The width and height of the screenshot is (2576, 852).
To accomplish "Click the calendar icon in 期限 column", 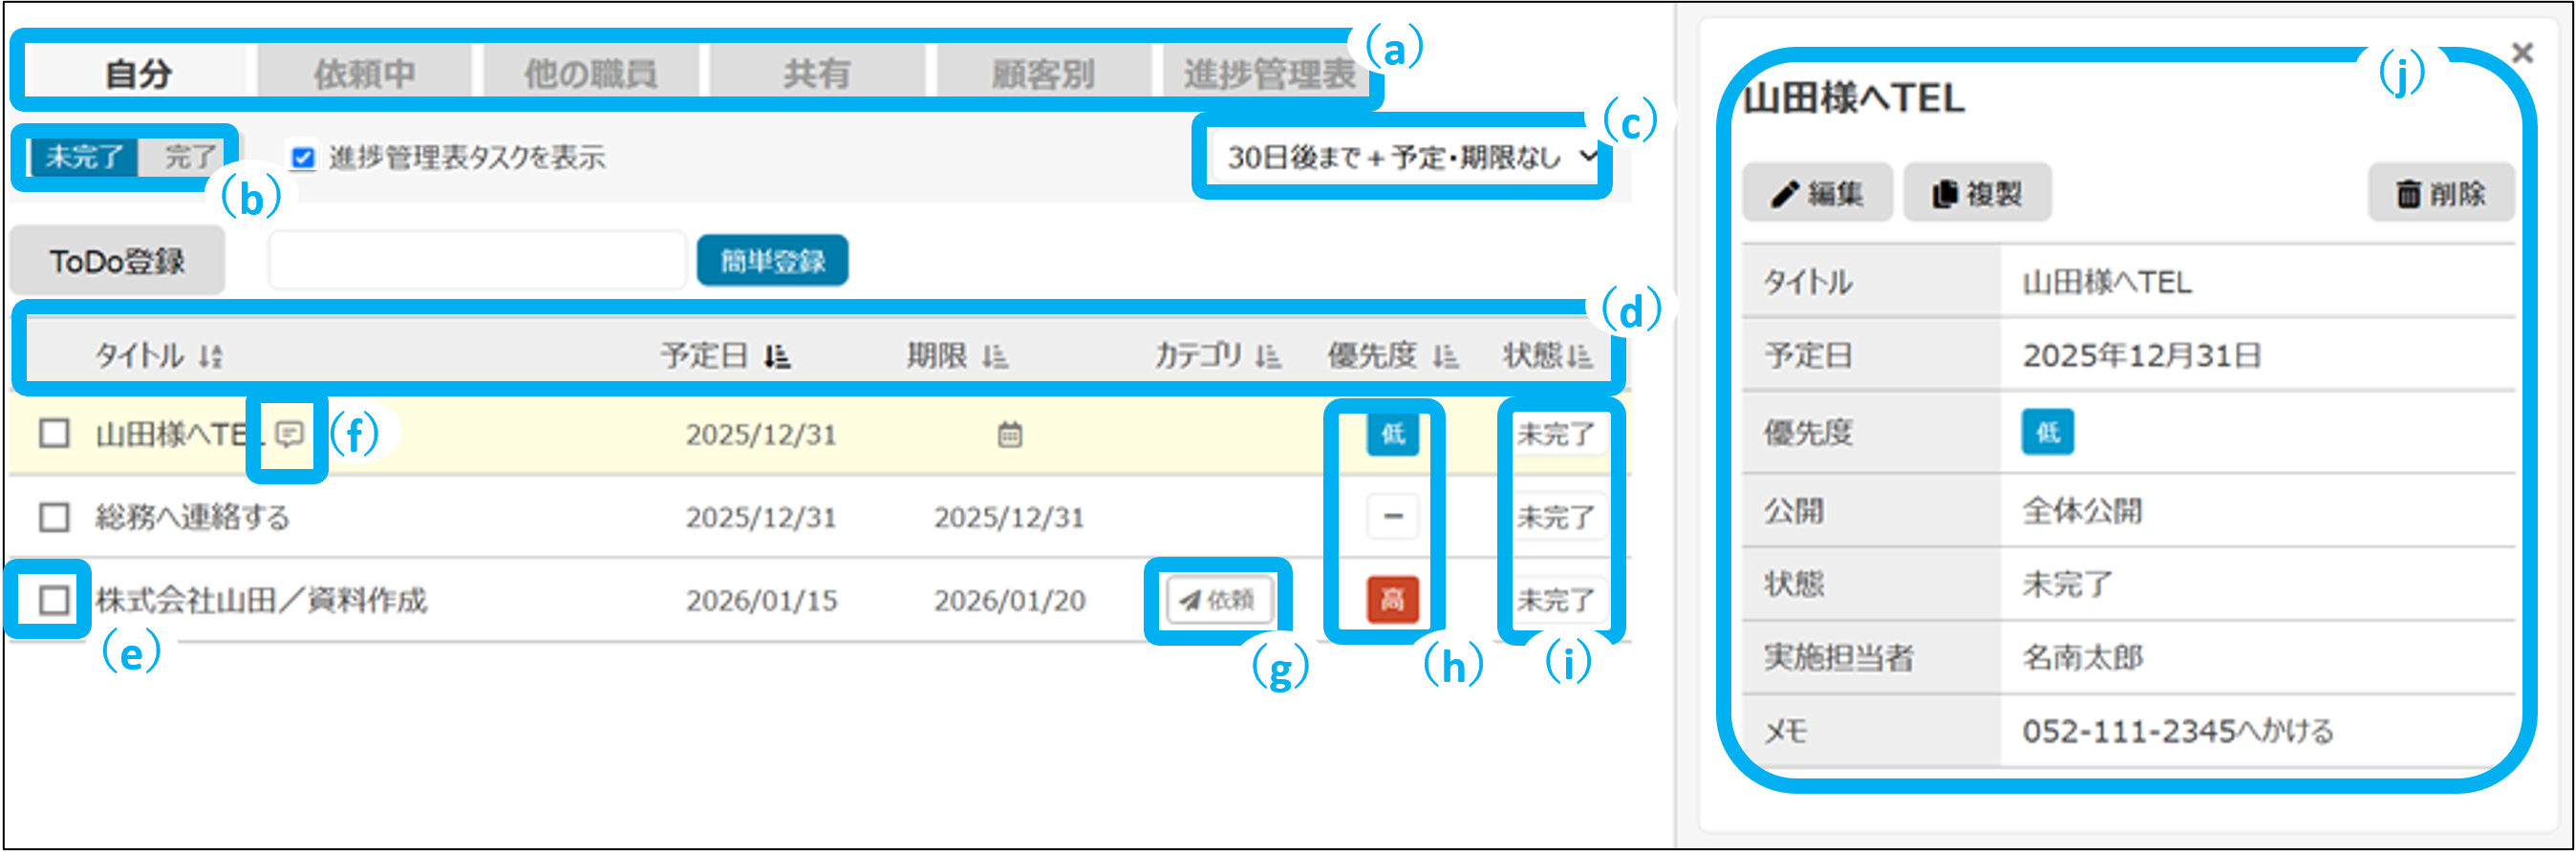I will tap(1009, 435).
